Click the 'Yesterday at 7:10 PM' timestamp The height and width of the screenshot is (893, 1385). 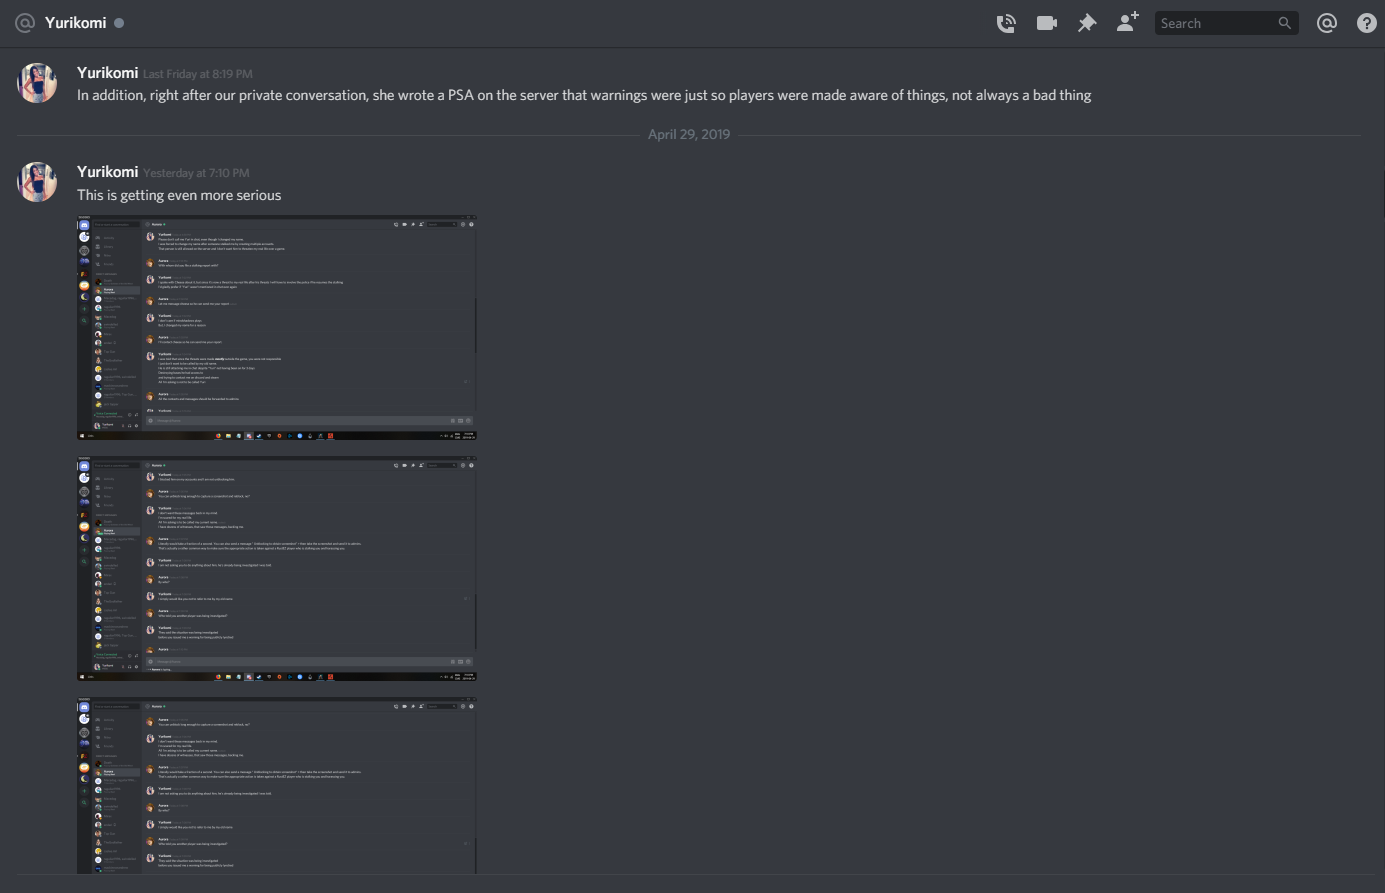tap(197, 173)
